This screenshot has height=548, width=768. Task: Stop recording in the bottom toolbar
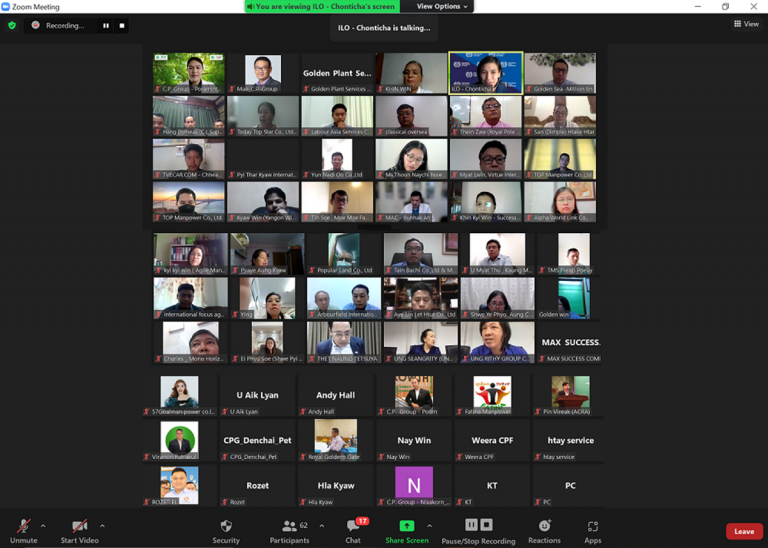coord(487,525)
